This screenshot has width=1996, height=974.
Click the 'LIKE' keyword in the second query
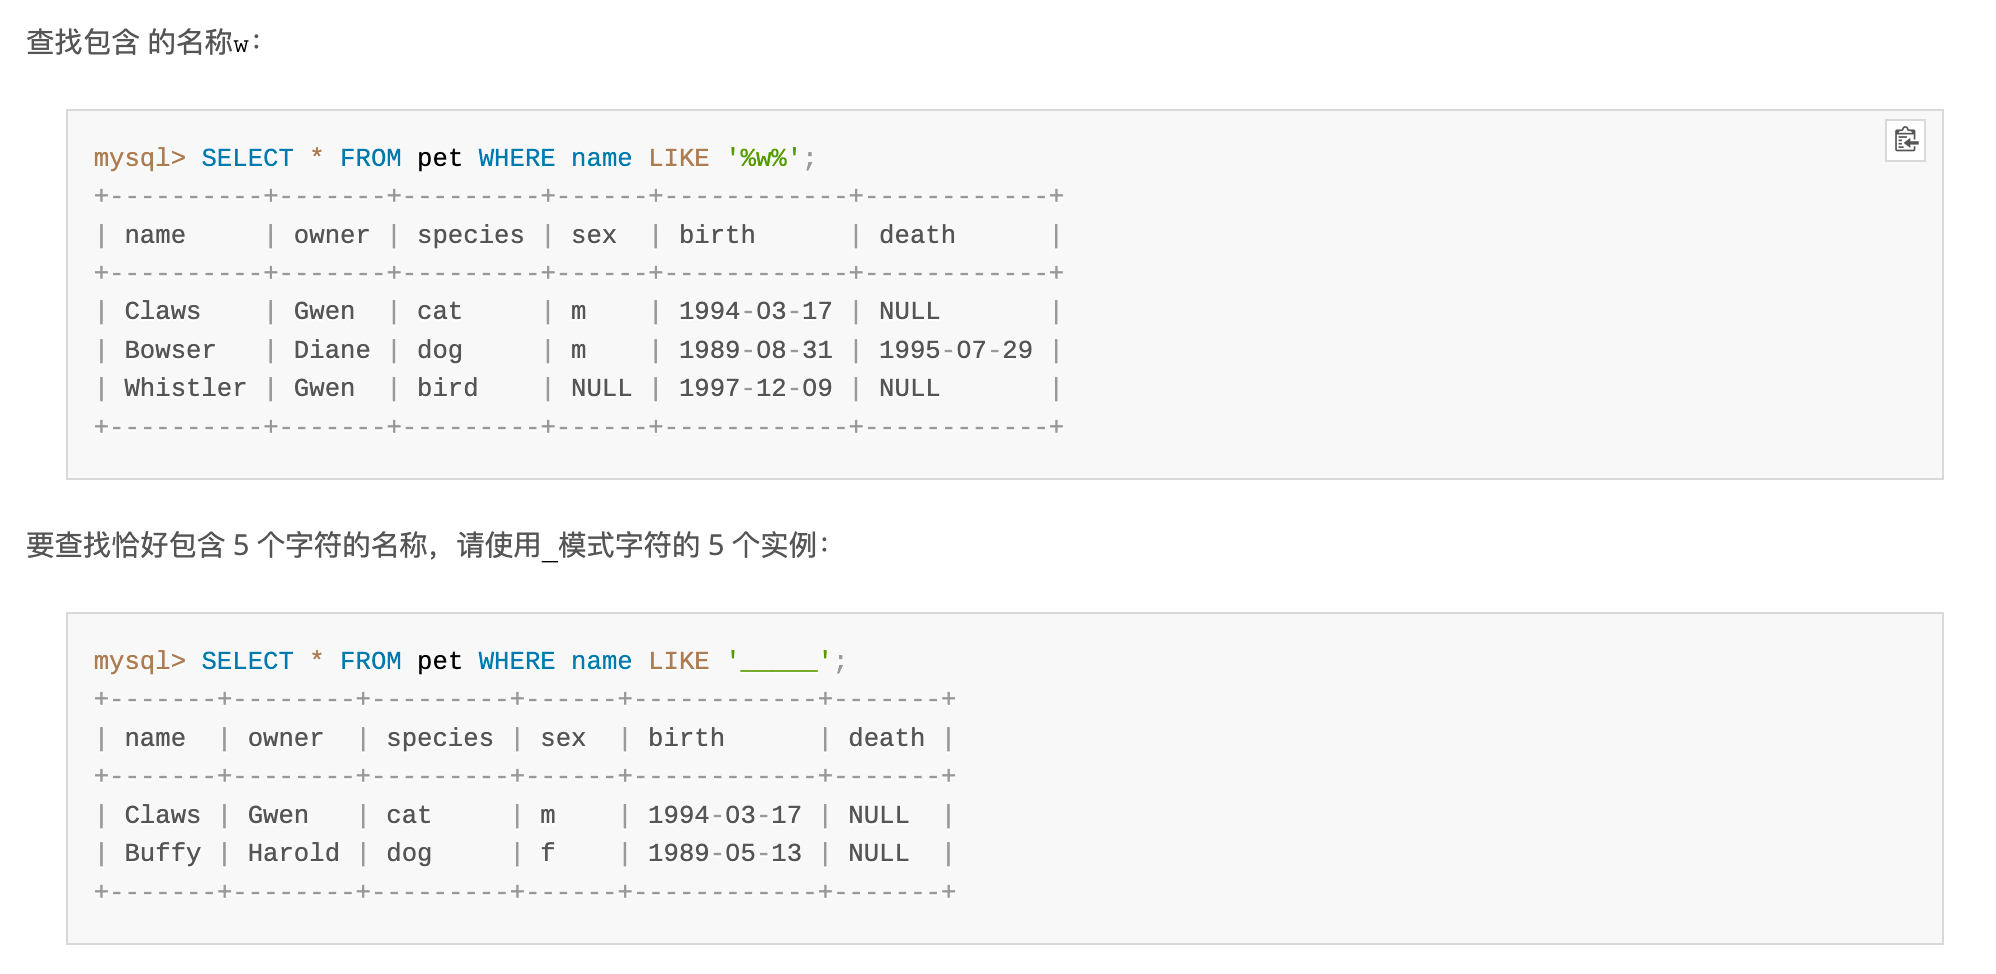(678, 661)
